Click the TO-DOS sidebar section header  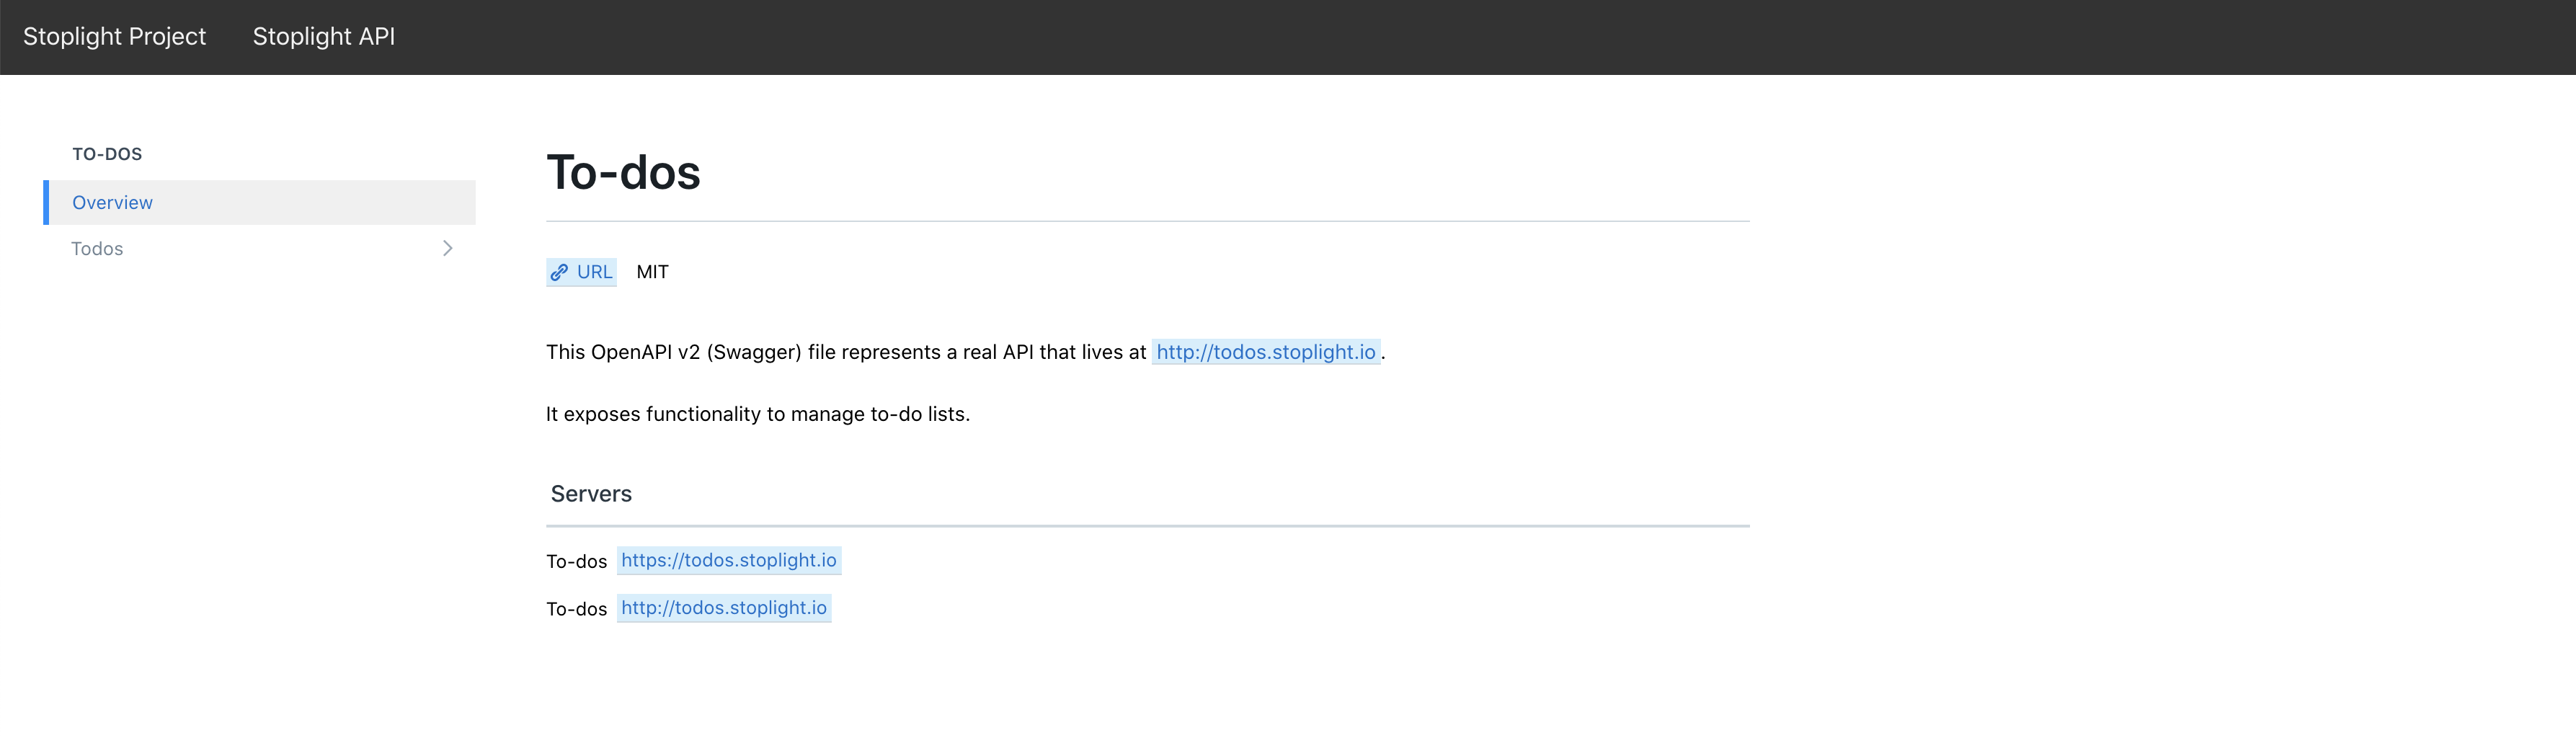tap(107, 154)
